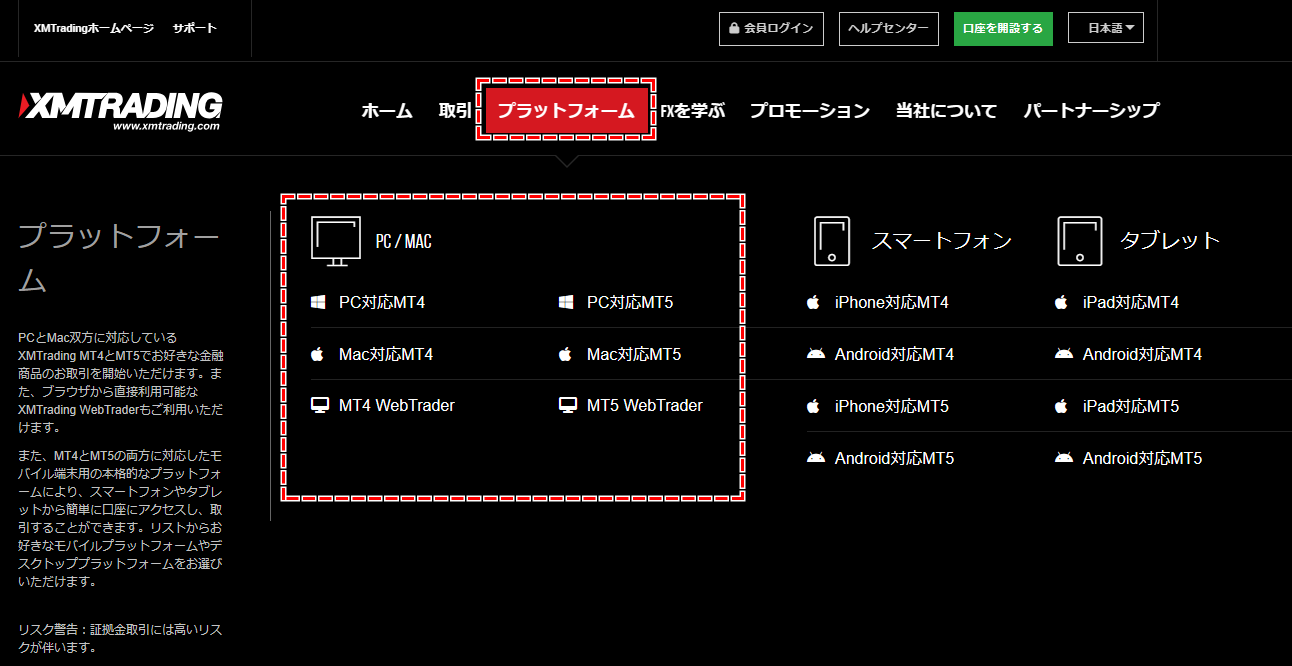Open the 日本語 language dropdown
Image resolution: width=1292 pixels, height=666 pixels.
(x=1105, y=27)
